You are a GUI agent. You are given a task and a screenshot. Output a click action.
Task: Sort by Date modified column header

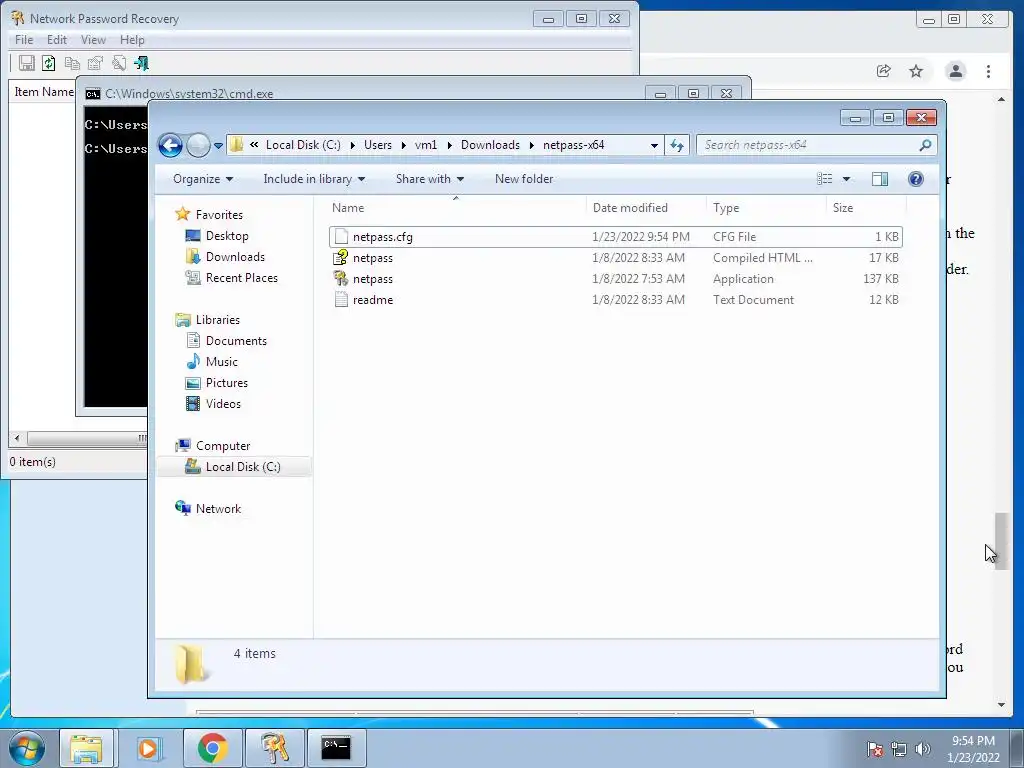tap(646, 208)
